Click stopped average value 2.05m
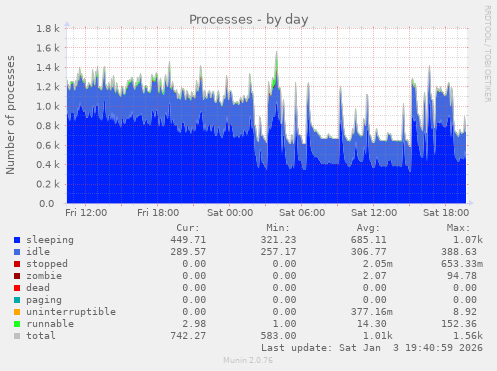The width and height of the screenshot is (497, 371). click(x=378, y=264)
